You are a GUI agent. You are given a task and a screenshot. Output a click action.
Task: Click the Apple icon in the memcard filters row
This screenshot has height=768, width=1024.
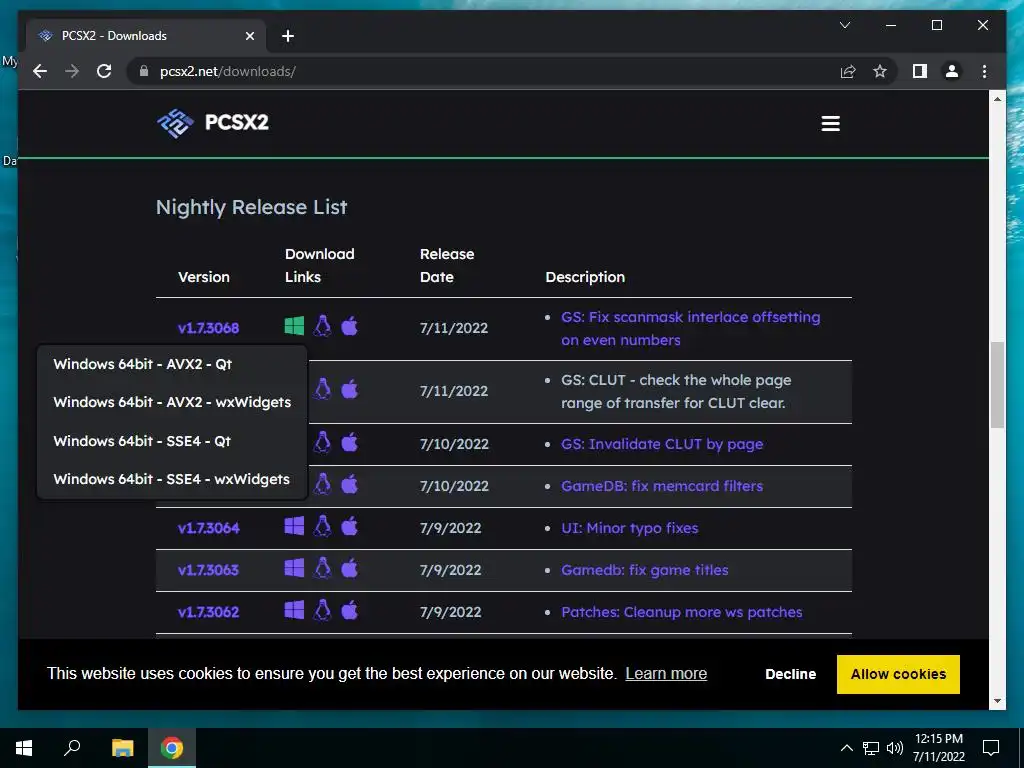(349, 484)
